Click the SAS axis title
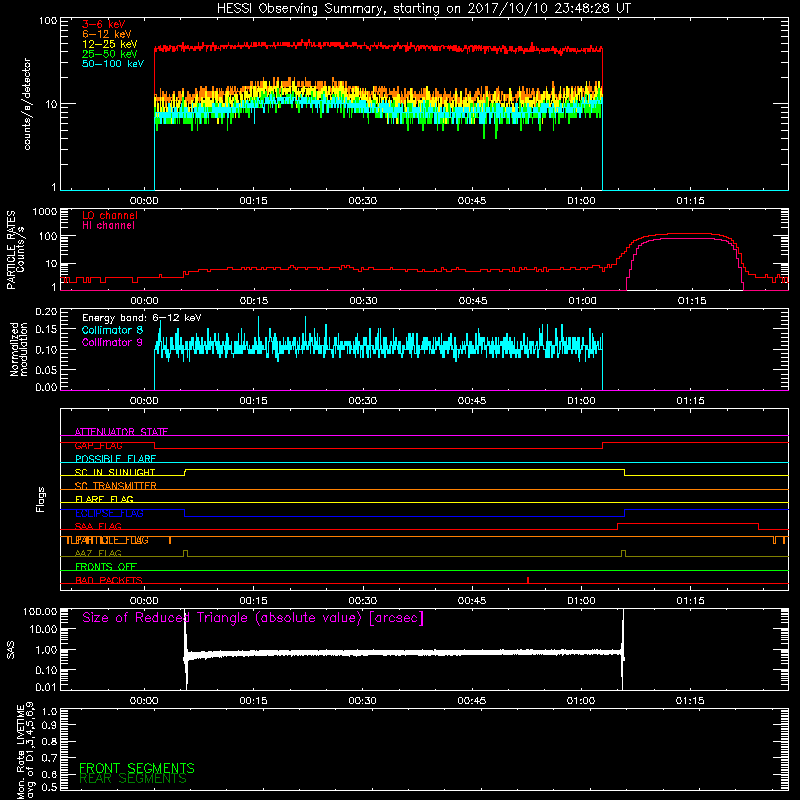Screen dimensions: 800x800 pos(10,649)
